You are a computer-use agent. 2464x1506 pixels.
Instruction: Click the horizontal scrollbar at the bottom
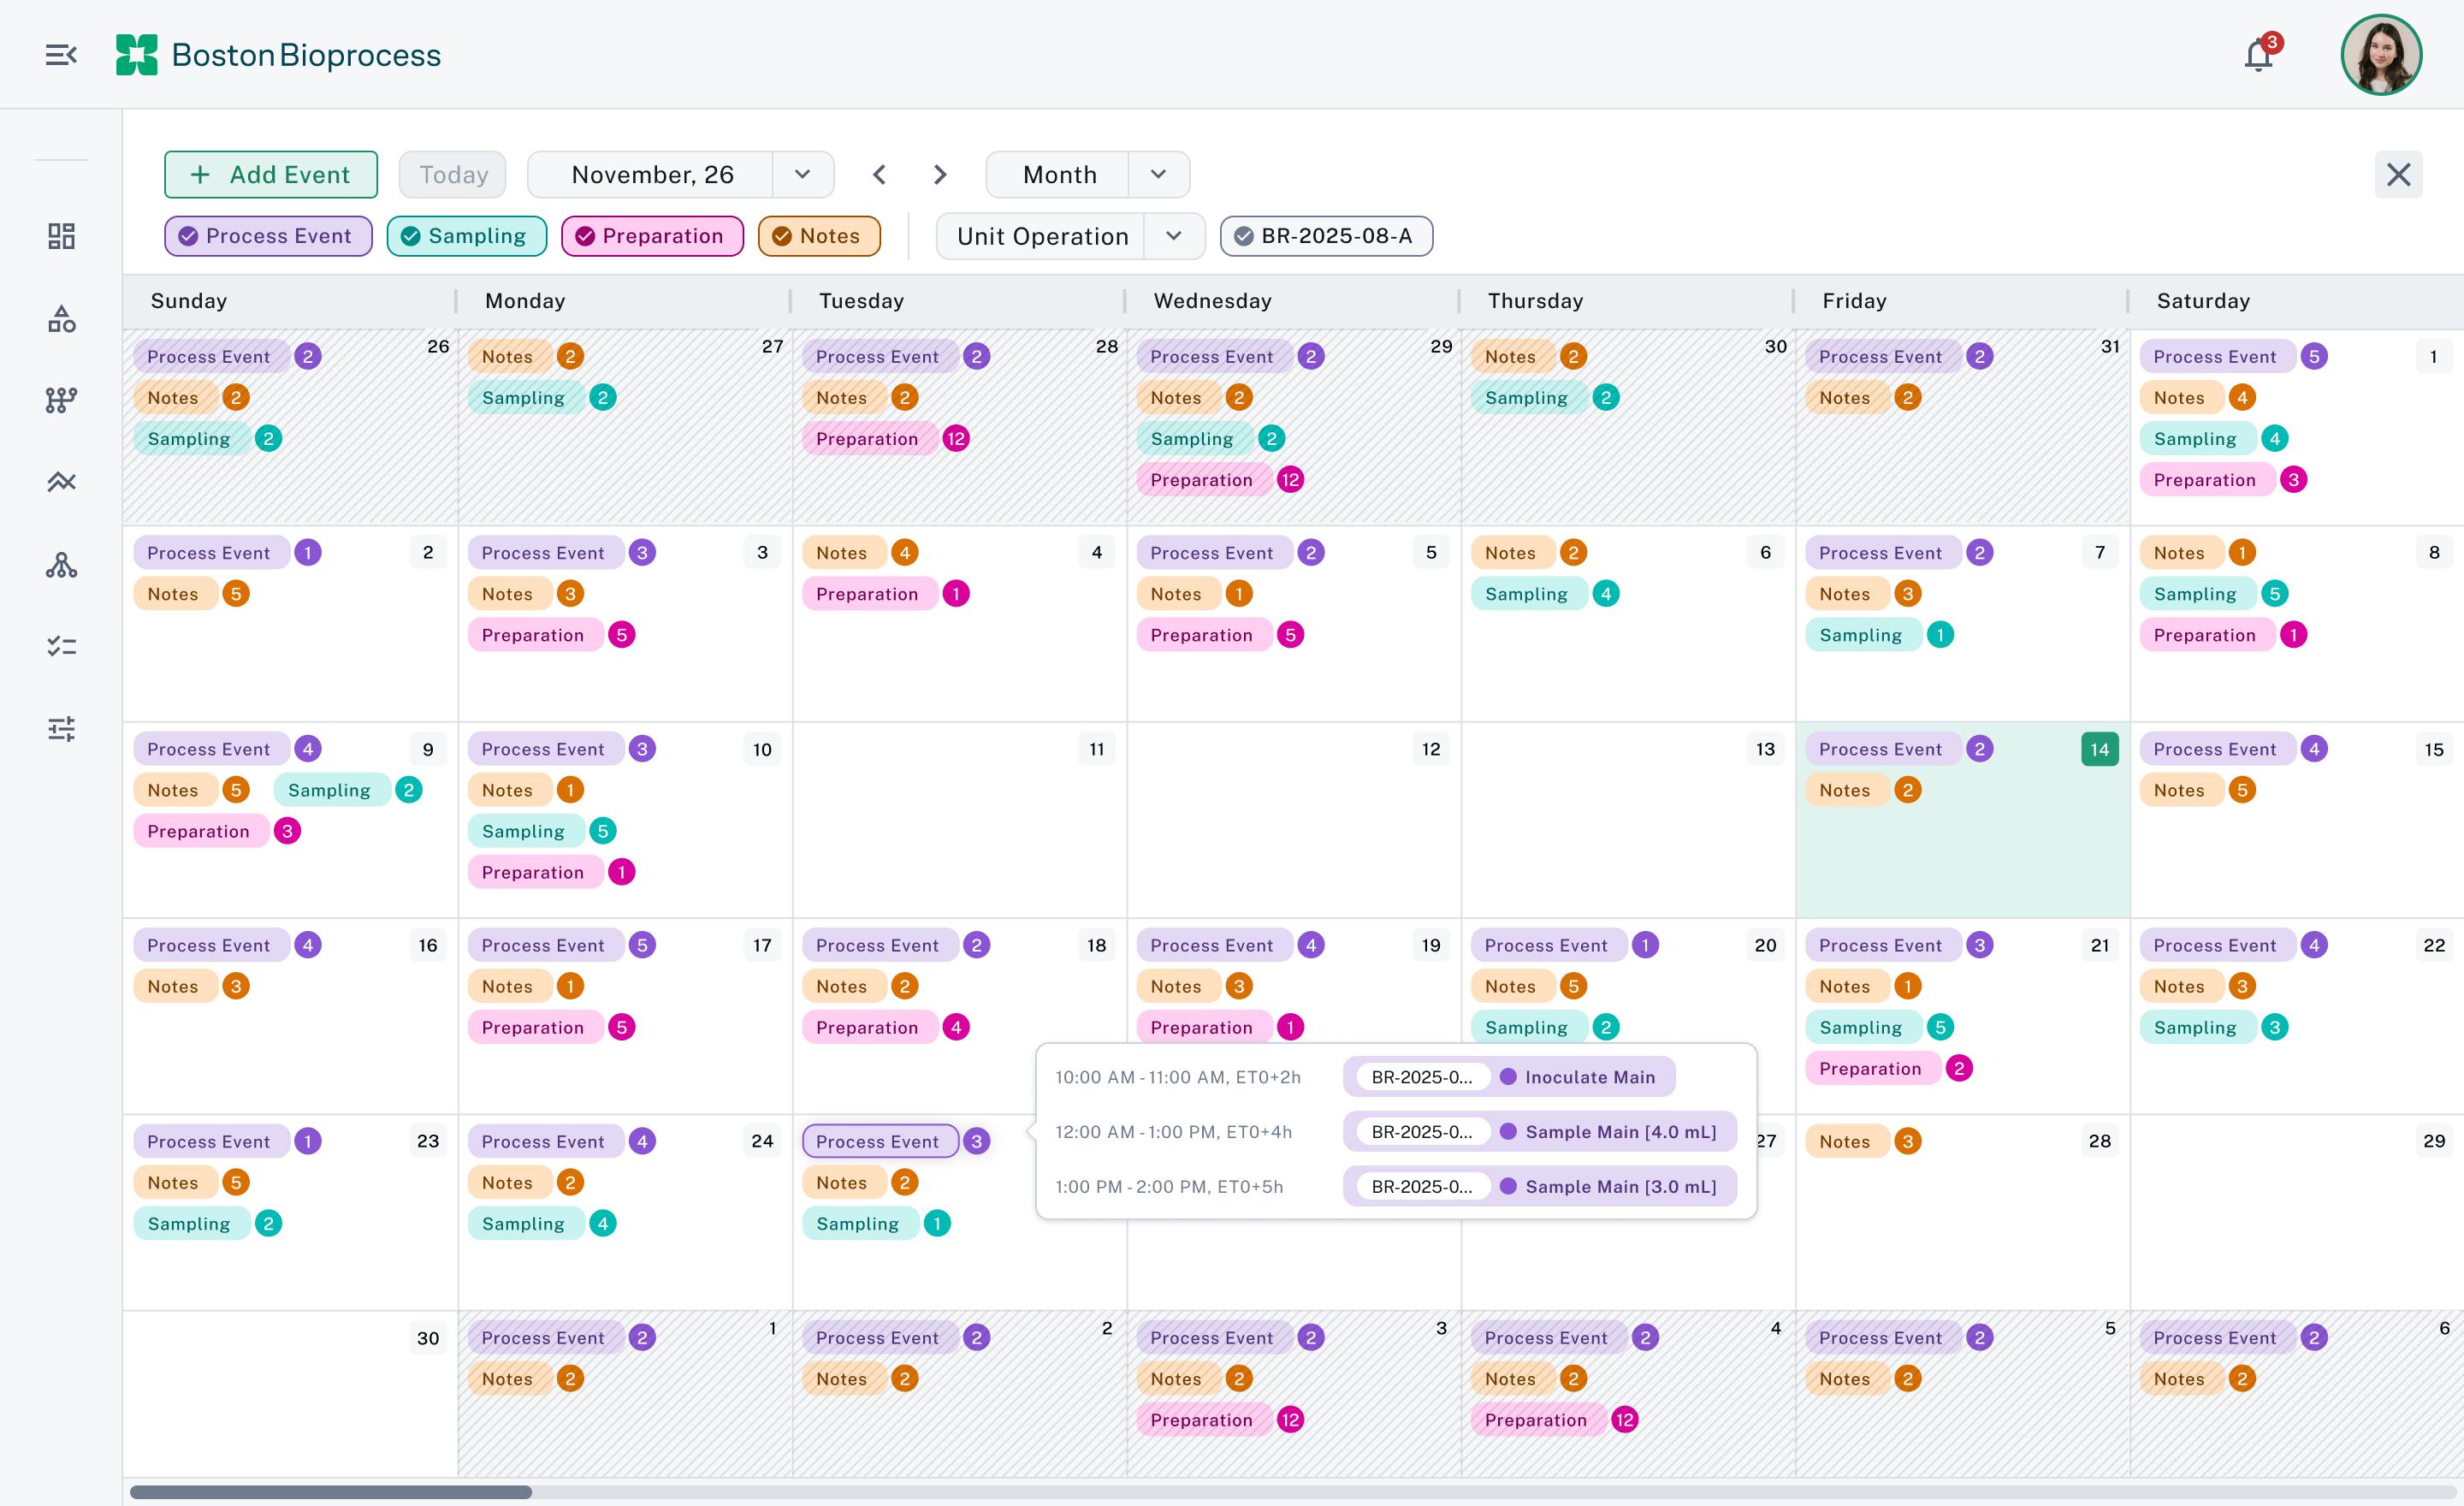tap(330, 1492)
